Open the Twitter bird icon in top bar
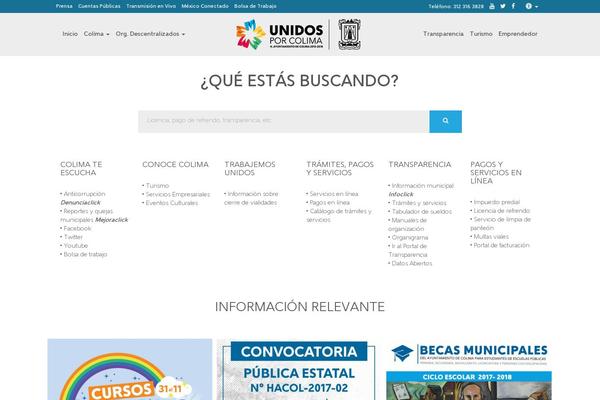Image resolution: width=600 pixels, height=400 pixels. pyautogui.click(x=503, y=6)
